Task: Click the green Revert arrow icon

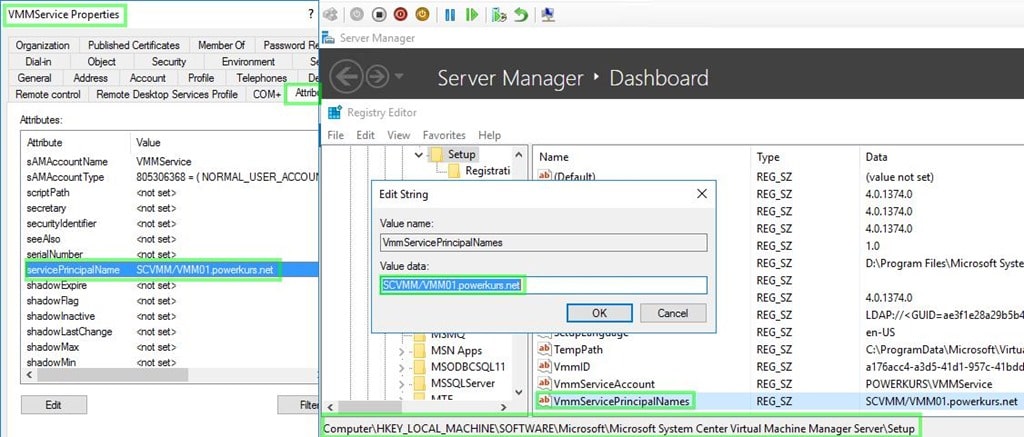Action: point(520,14)
